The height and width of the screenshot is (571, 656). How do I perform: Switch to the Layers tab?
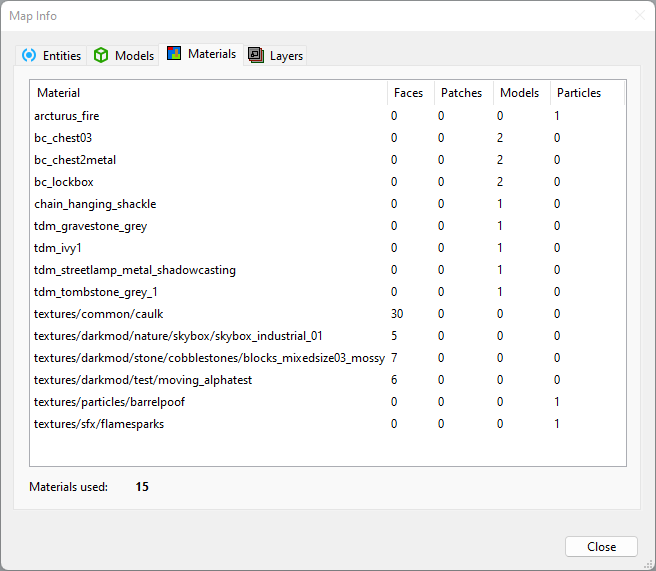[x=286, y=56]
